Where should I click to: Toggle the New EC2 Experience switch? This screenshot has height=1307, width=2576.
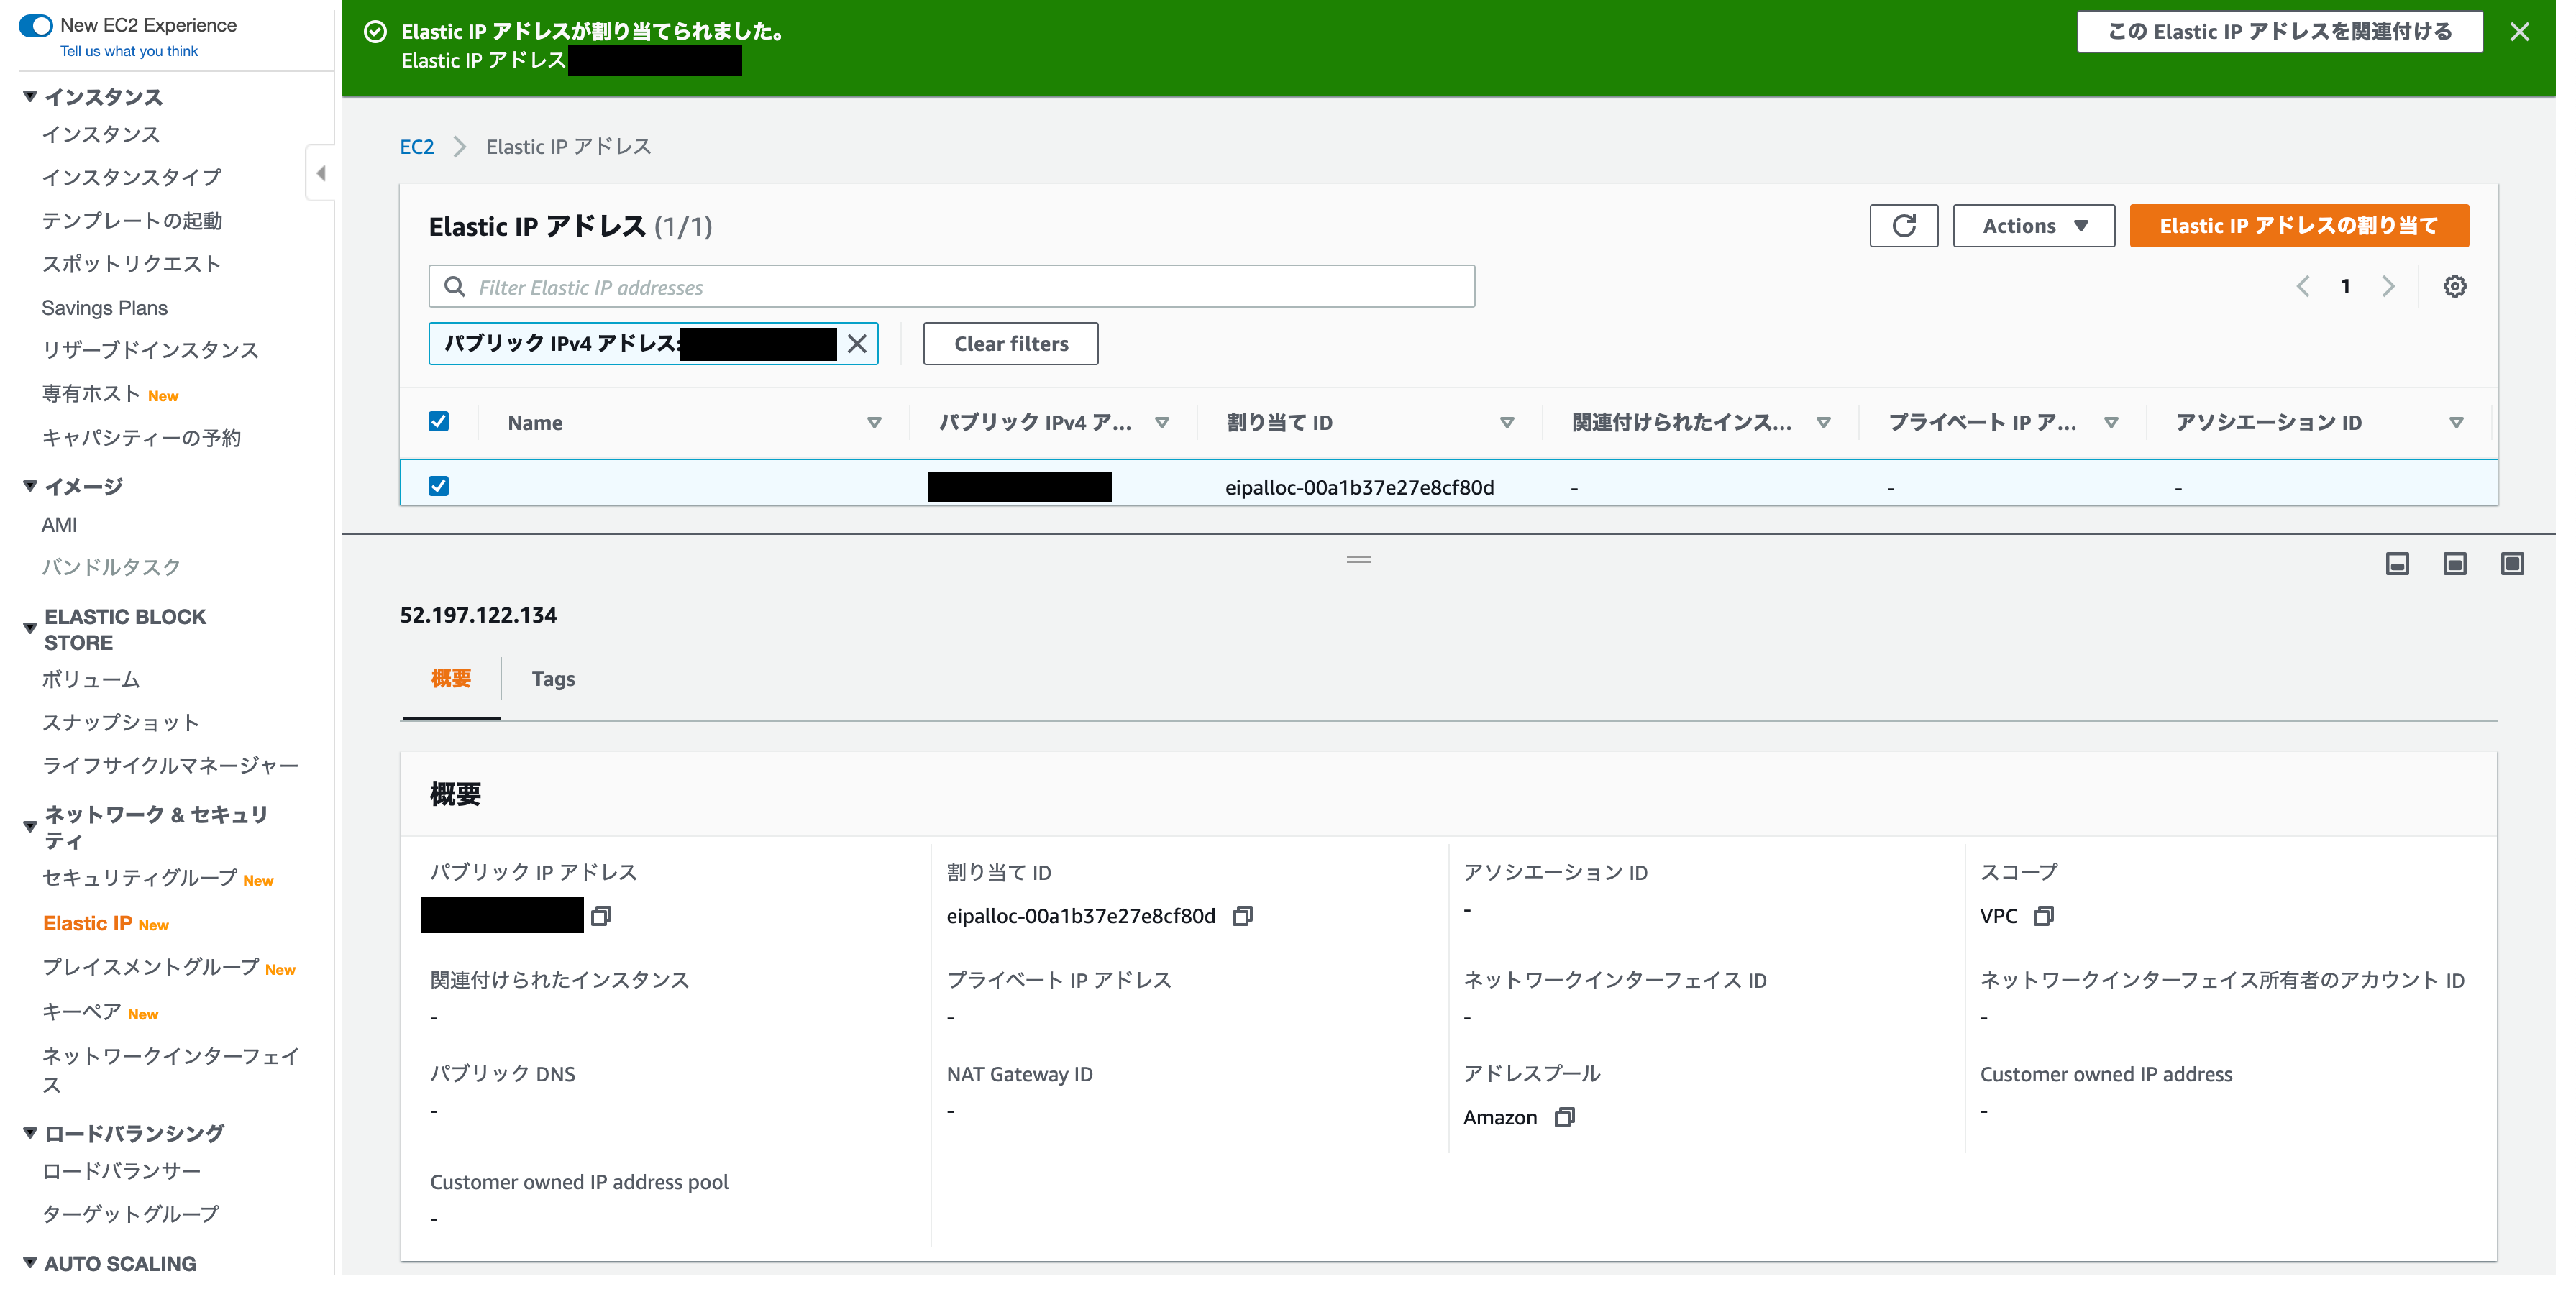click(36, 25)
